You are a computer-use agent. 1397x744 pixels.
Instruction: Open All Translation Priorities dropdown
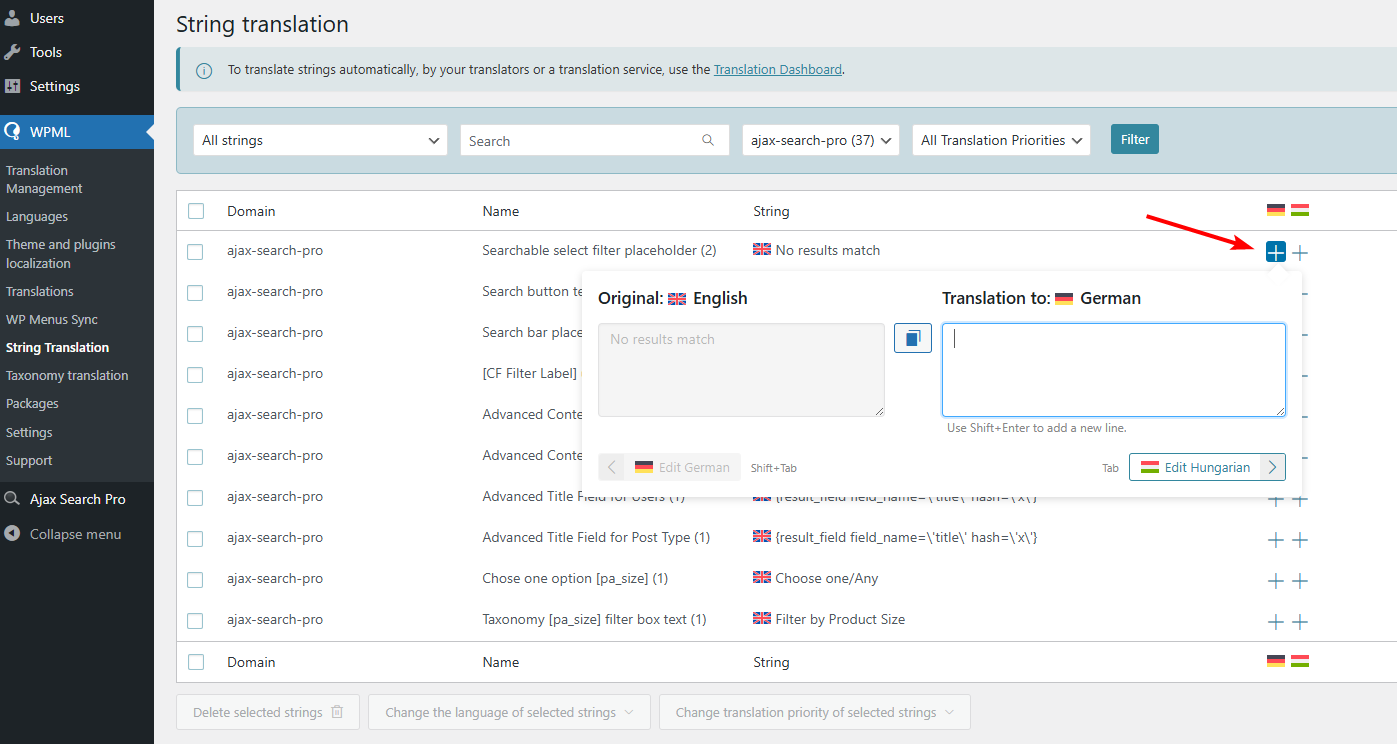coord(1001,140)
